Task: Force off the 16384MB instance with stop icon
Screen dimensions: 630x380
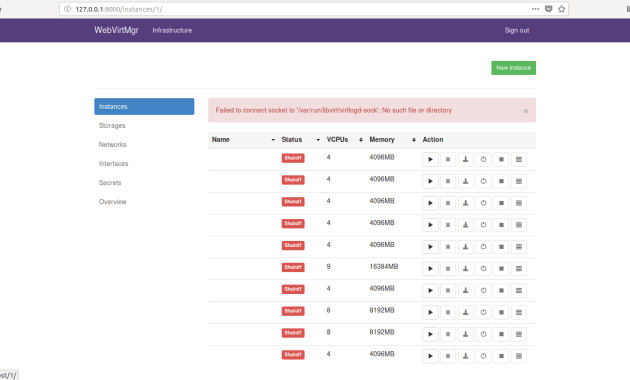Action: [501, 269]
